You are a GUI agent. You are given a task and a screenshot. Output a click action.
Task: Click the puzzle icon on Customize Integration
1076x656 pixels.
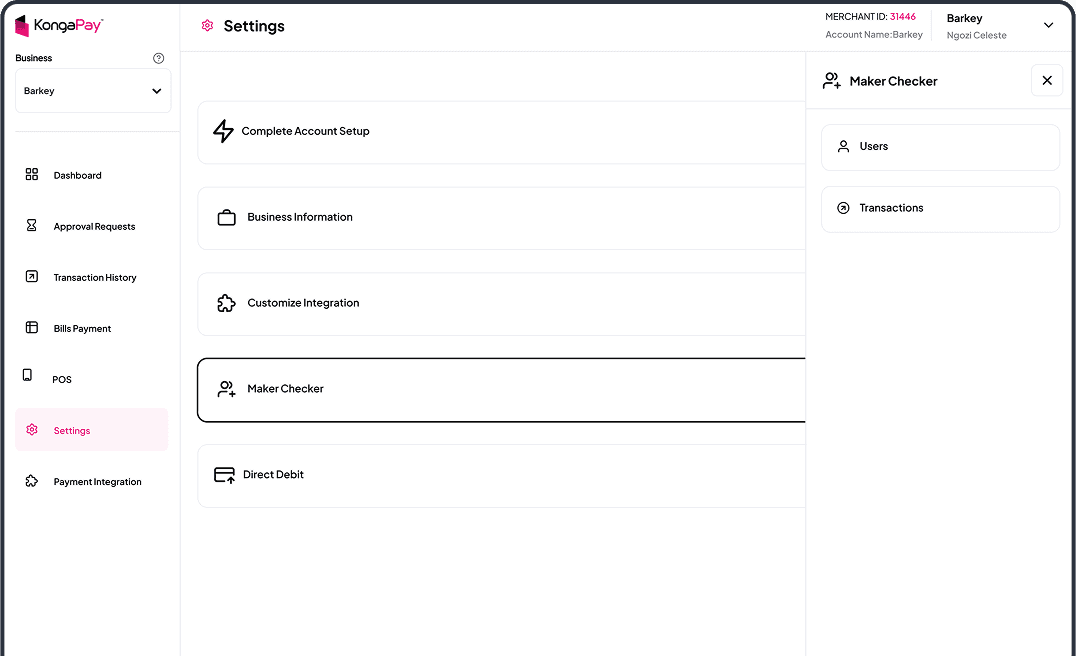coord(223,302)
